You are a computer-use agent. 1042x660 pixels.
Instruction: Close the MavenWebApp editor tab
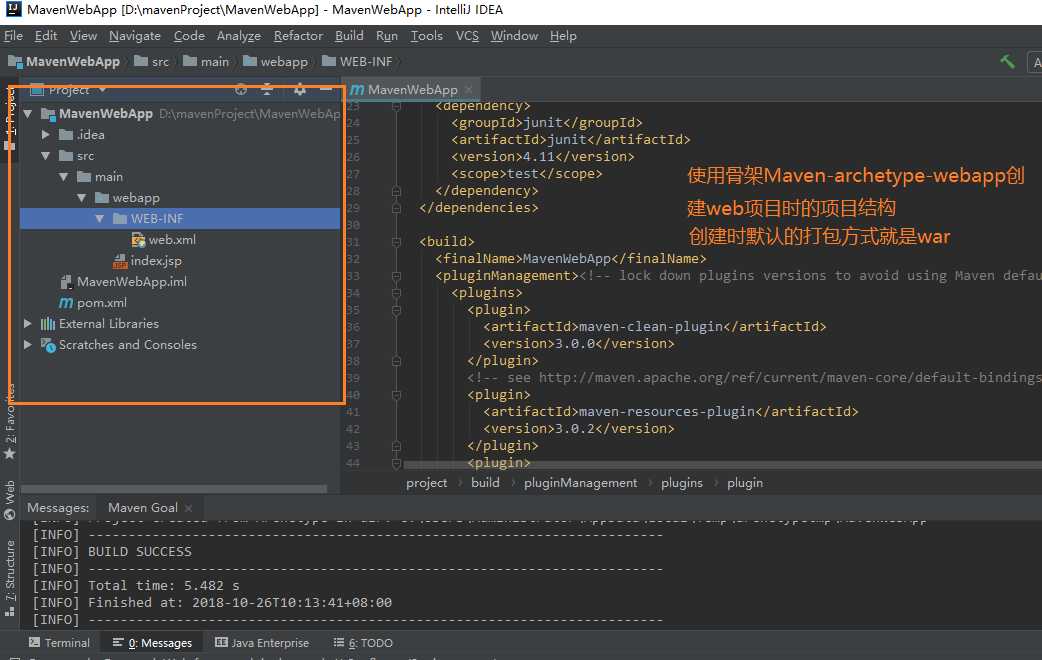click(469, 89)
